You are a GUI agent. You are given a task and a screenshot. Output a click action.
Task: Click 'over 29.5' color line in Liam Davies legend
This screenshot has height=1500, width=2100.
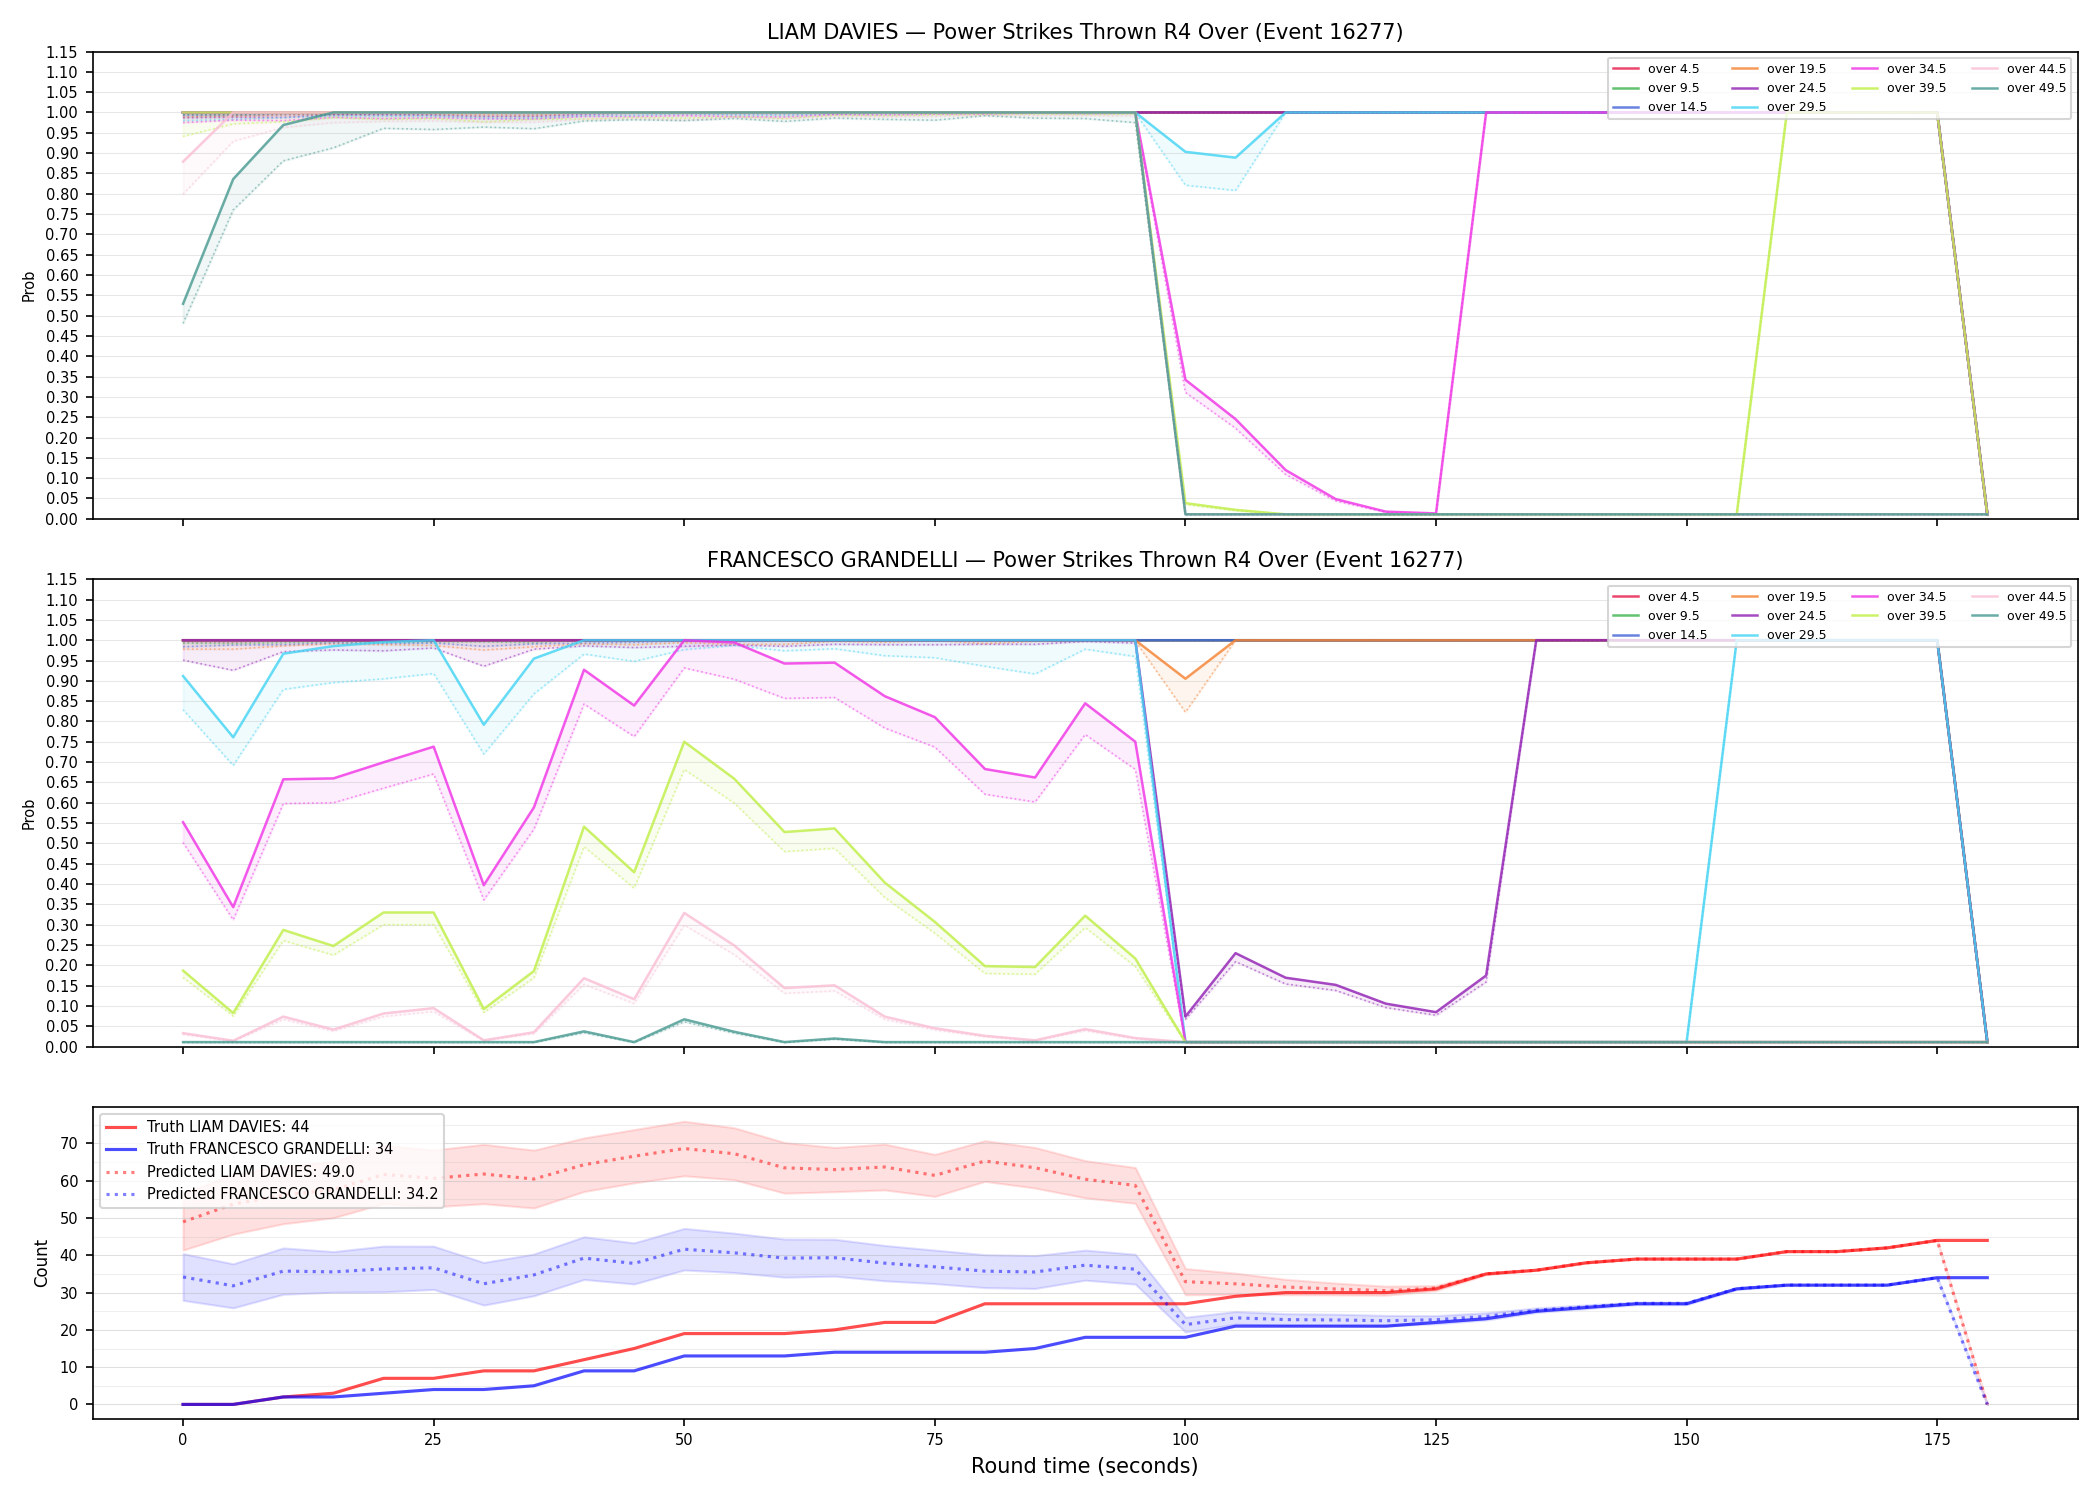[x=1745, y=107]
